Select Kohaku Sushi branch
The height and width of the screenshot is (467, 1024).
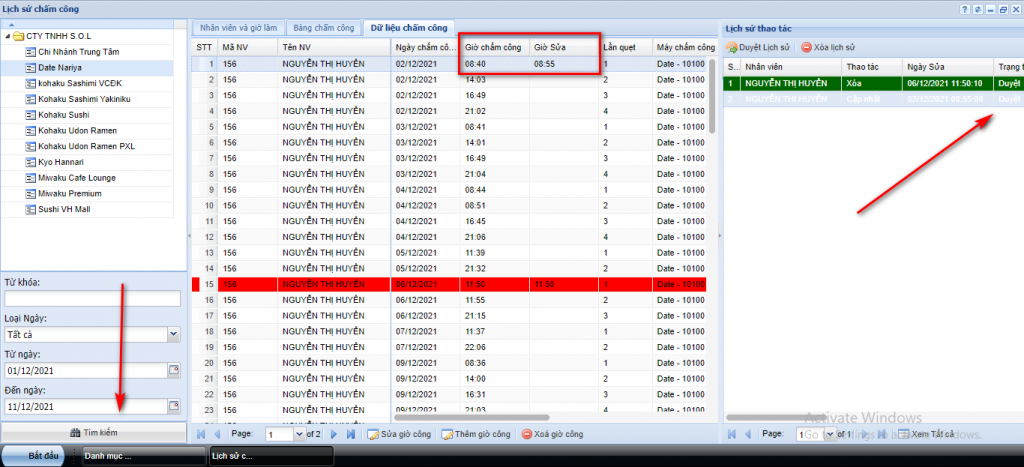[64, 115]
